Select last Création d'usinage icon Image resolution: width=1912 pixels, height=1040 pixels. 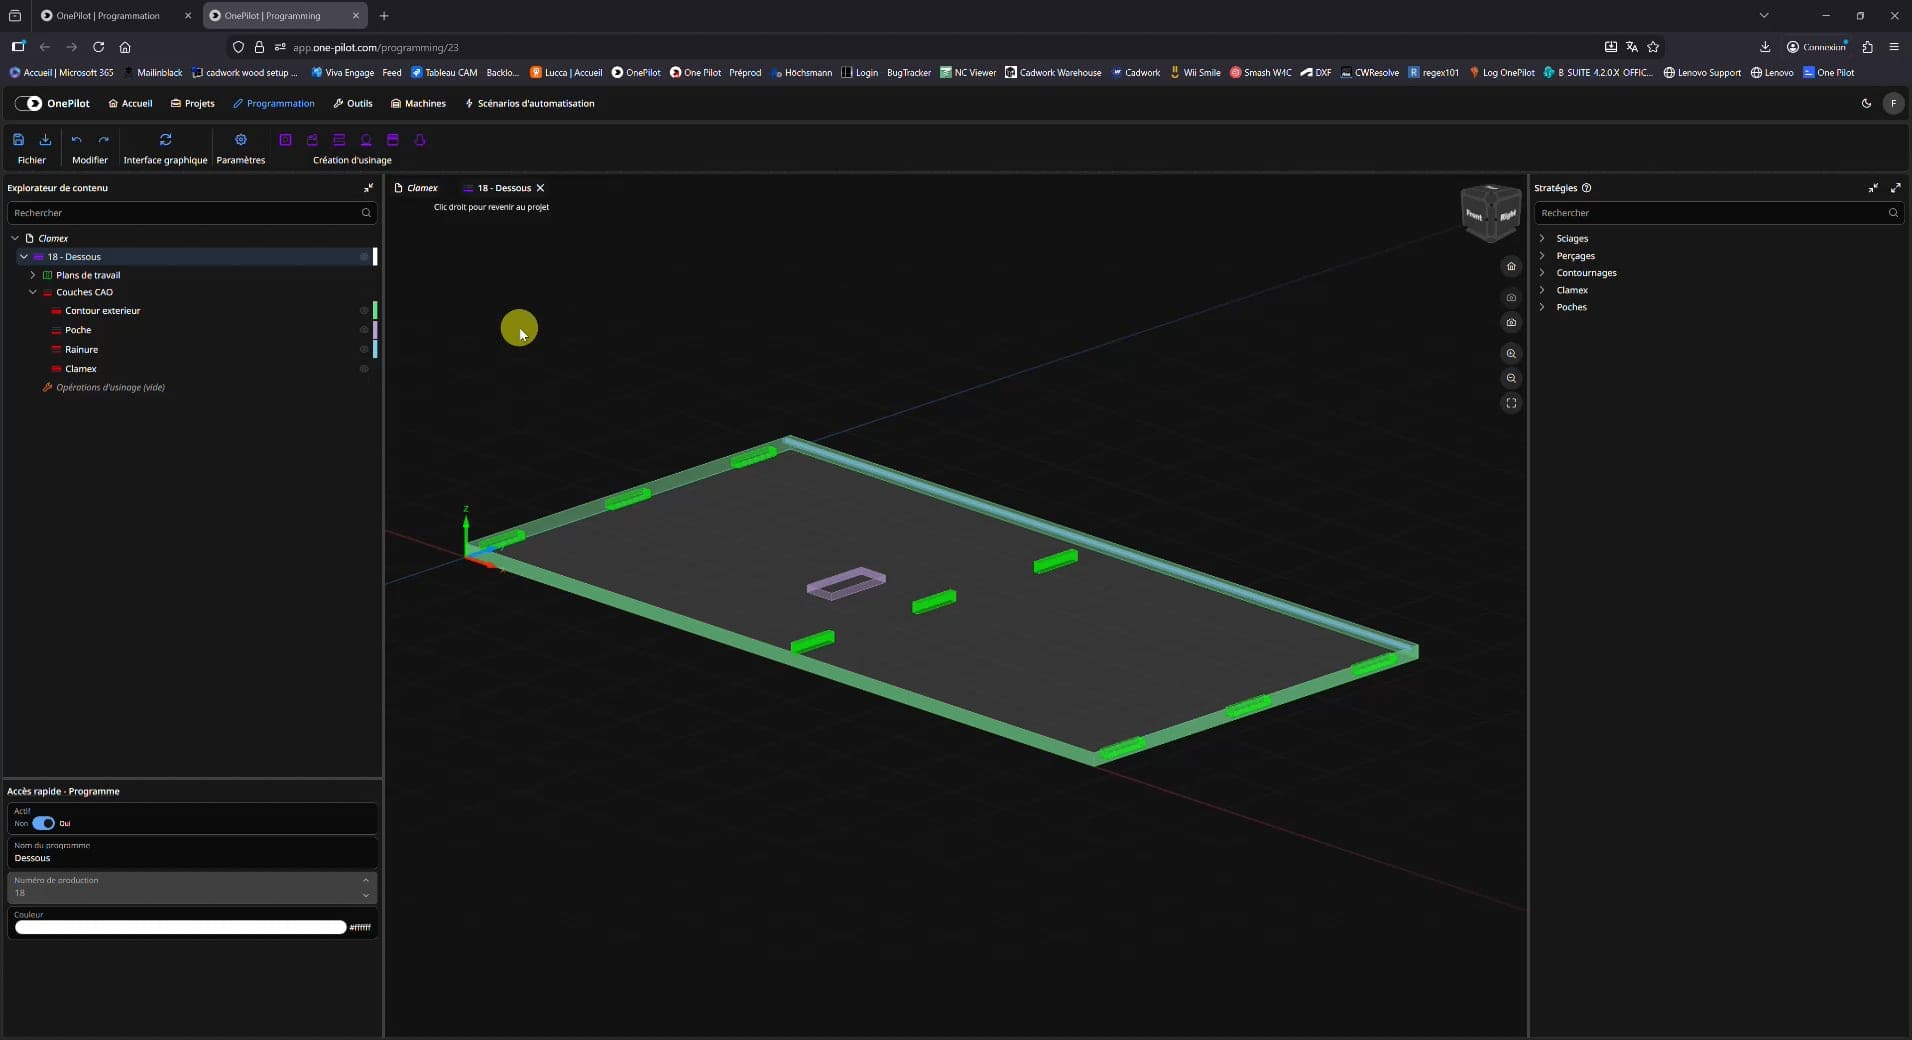[420, 140]
